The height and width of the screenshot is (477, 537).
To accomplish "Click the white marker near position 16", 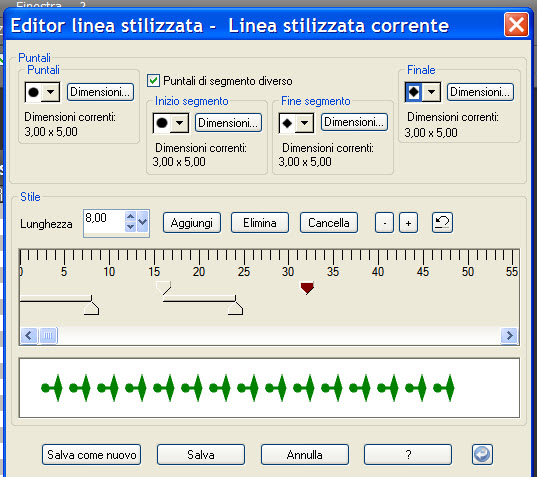I will click(x=163, y=288).
